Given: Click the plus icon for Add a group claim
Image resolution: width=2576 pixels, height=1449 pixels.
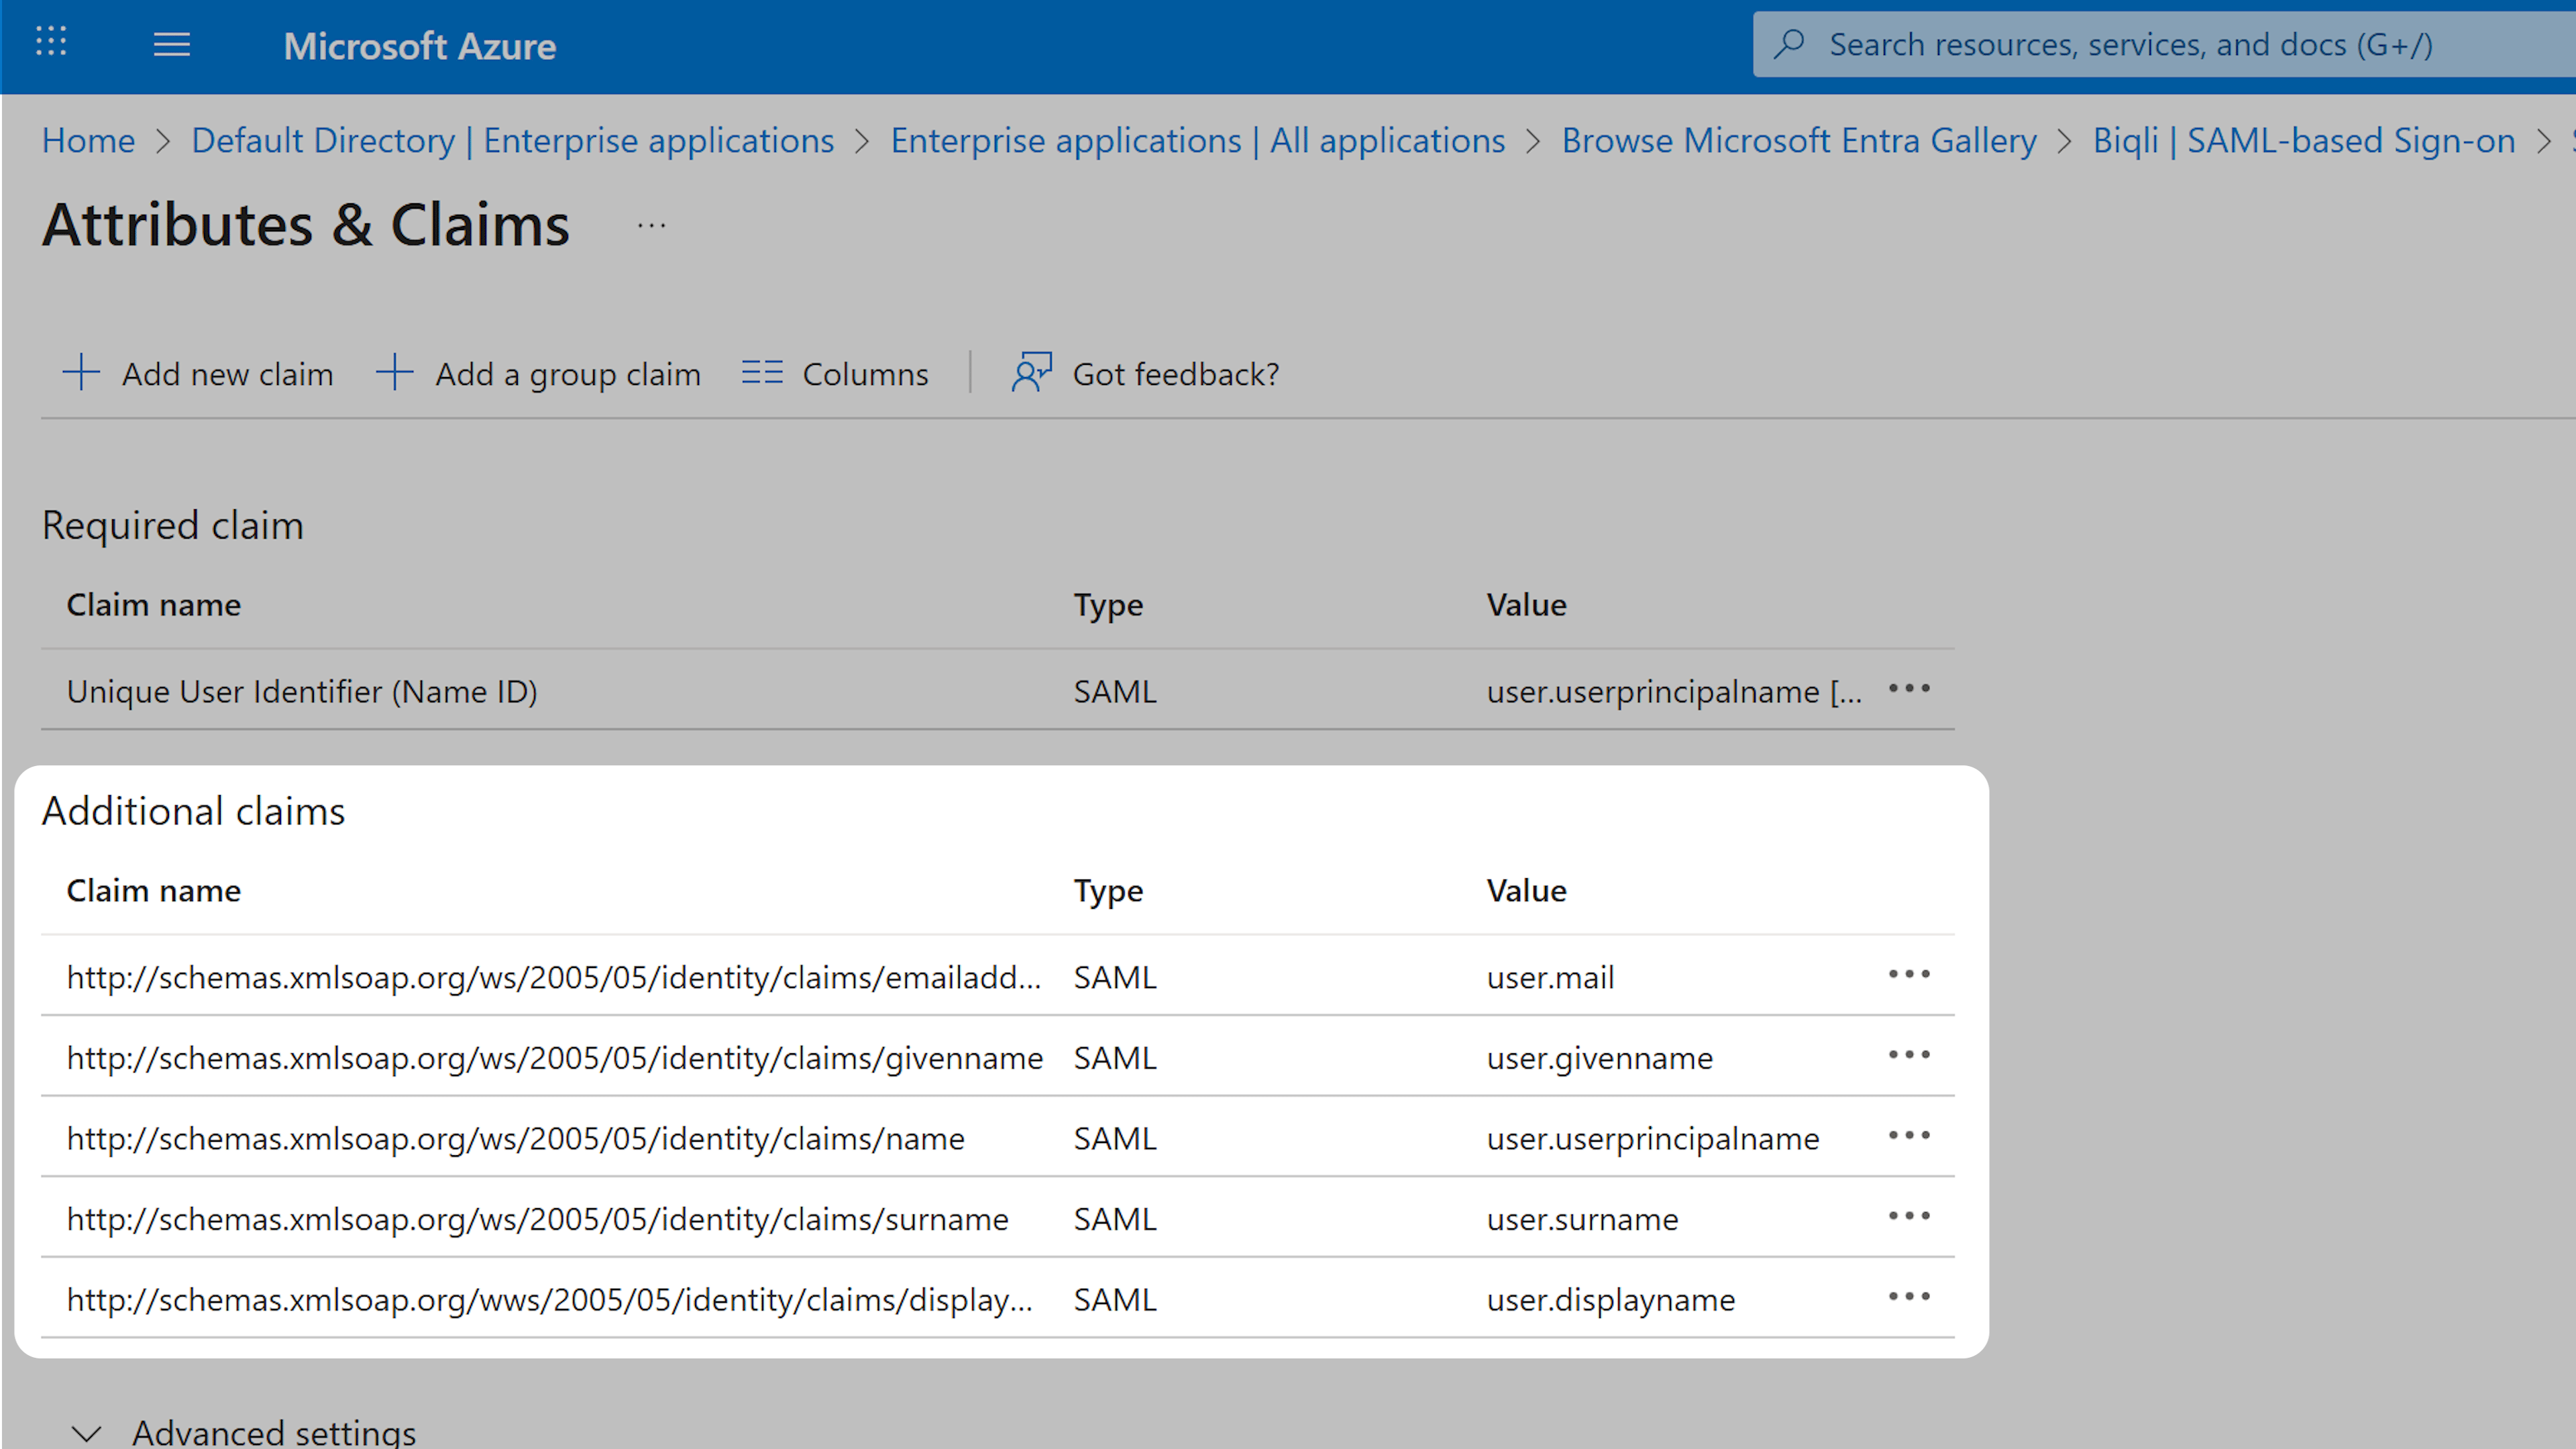Looking at the screenshot, I should [394, 372].
